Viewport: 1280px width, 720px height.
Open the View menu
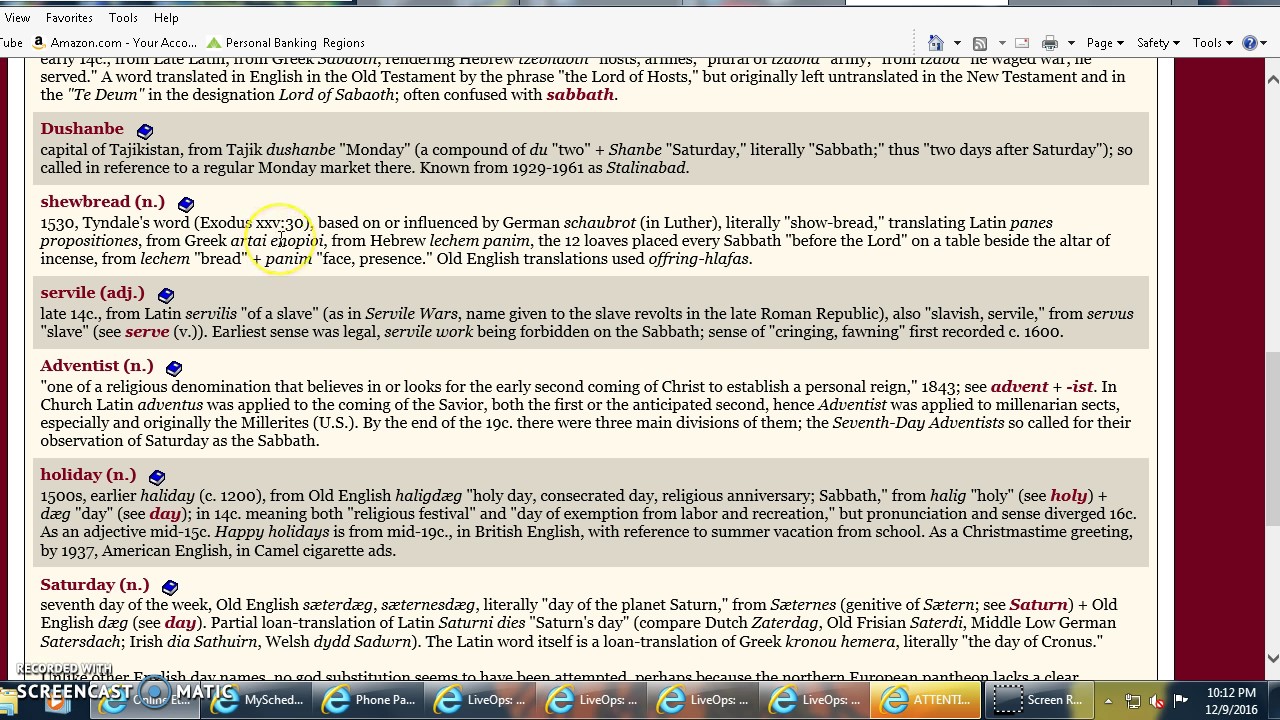(x=17, y=18)
